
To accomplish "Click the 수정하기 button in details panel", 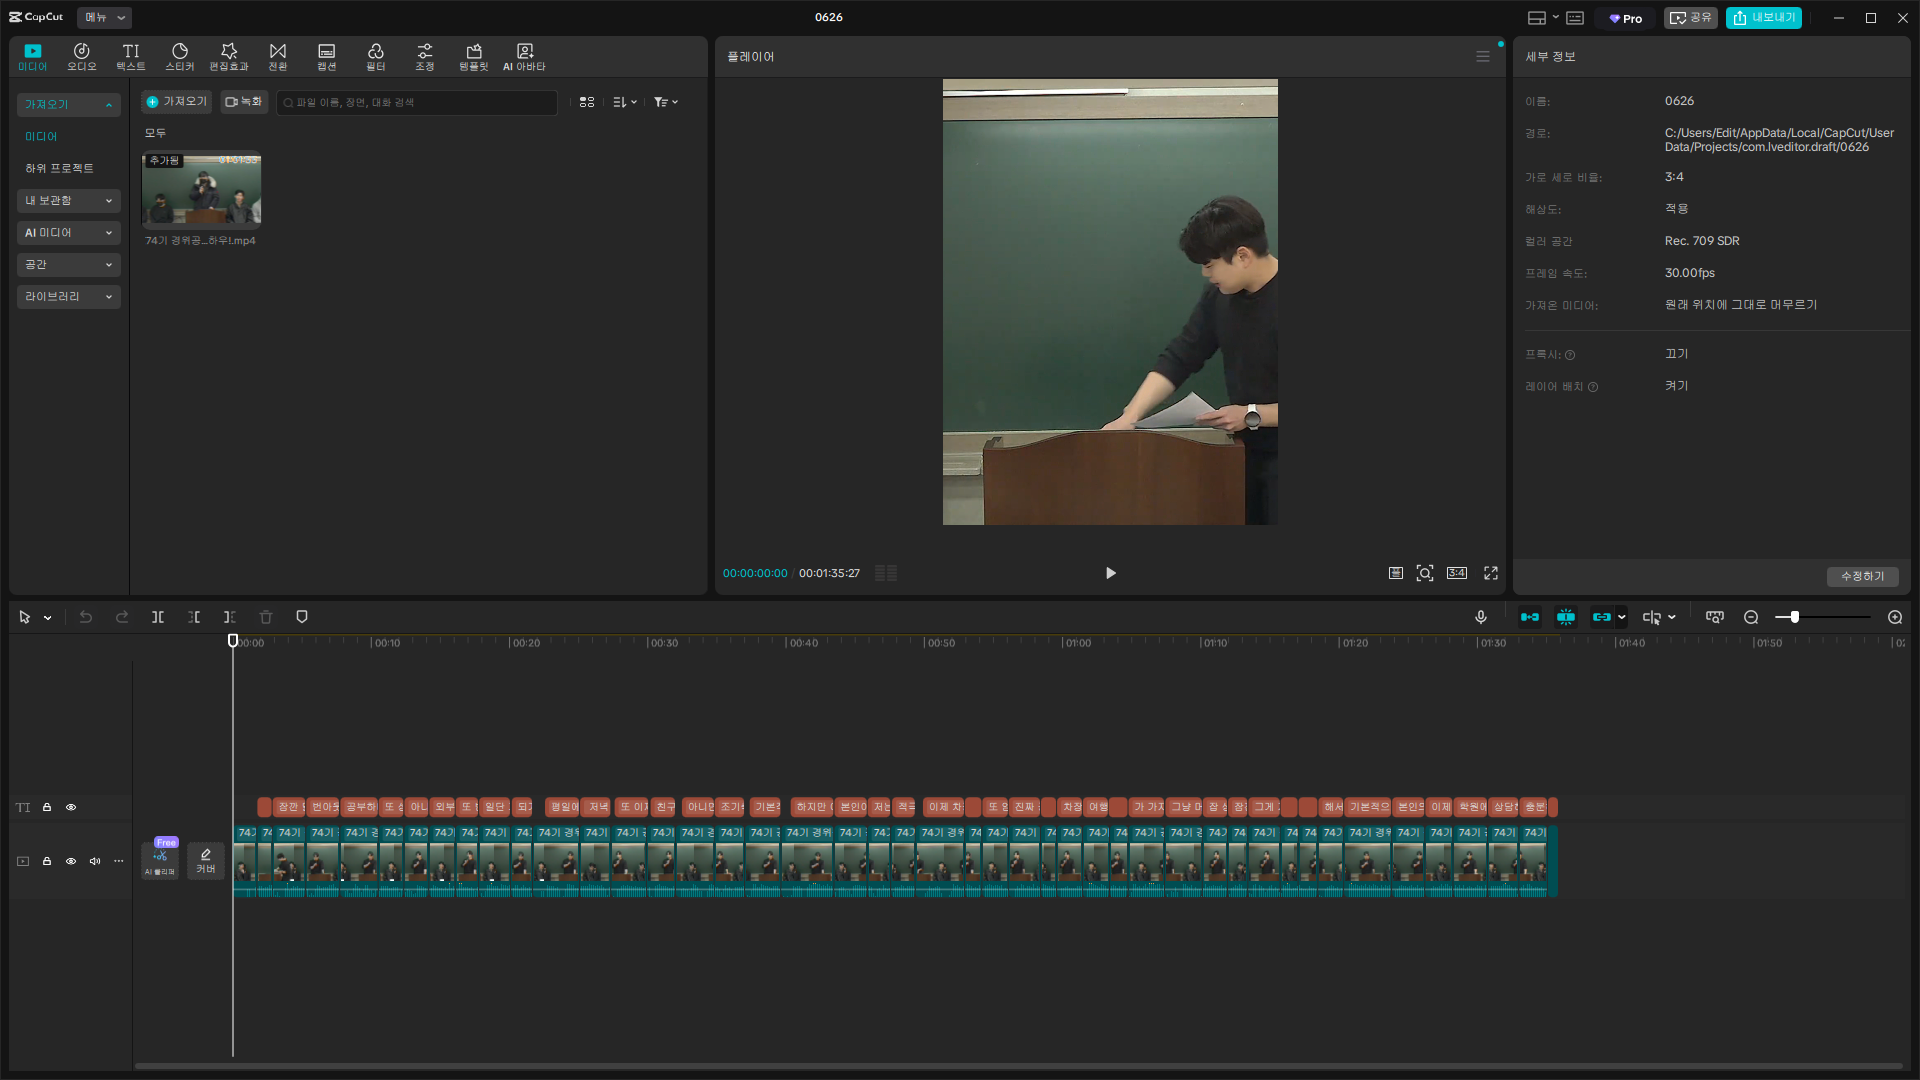I will click(1862, 576).
